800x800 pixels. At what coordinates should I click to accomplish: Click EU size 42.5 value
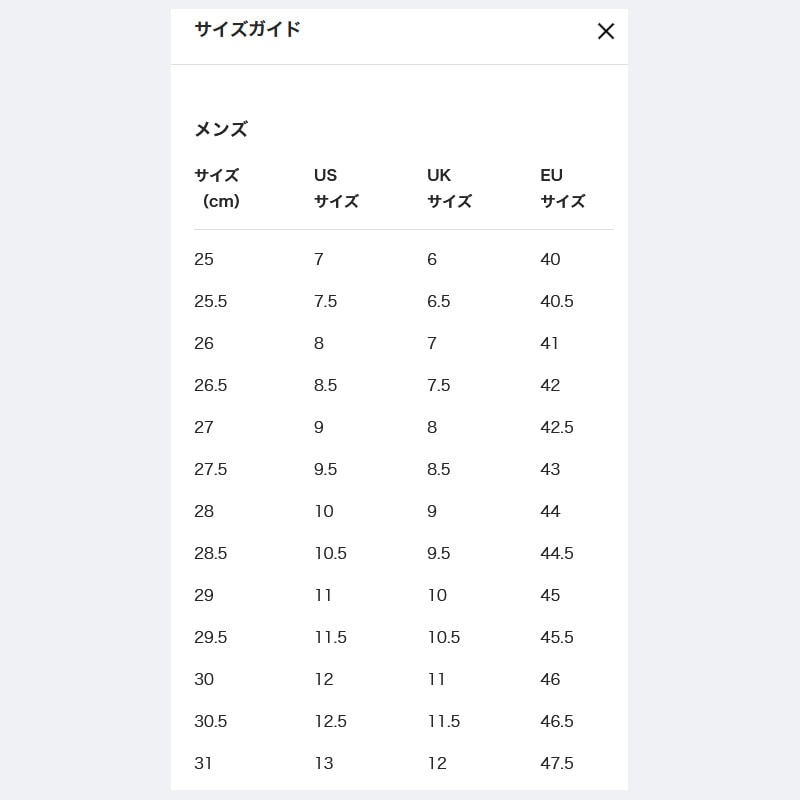point(557,427)
